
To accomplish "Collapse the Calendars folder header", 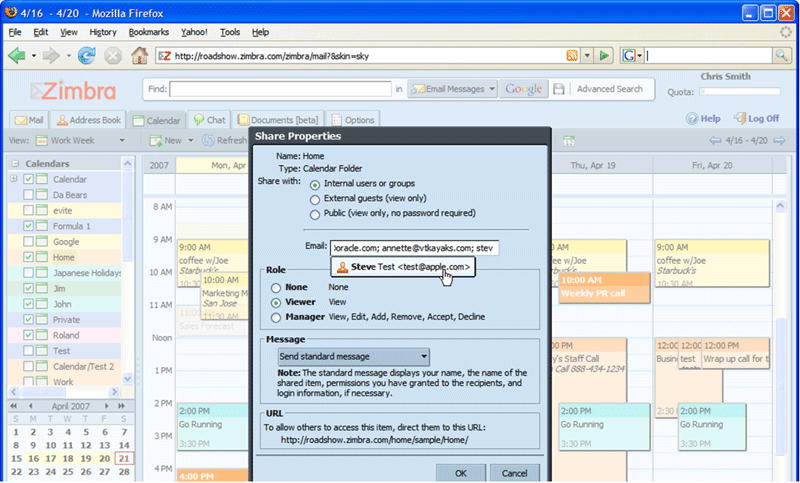I will [15, 164].
